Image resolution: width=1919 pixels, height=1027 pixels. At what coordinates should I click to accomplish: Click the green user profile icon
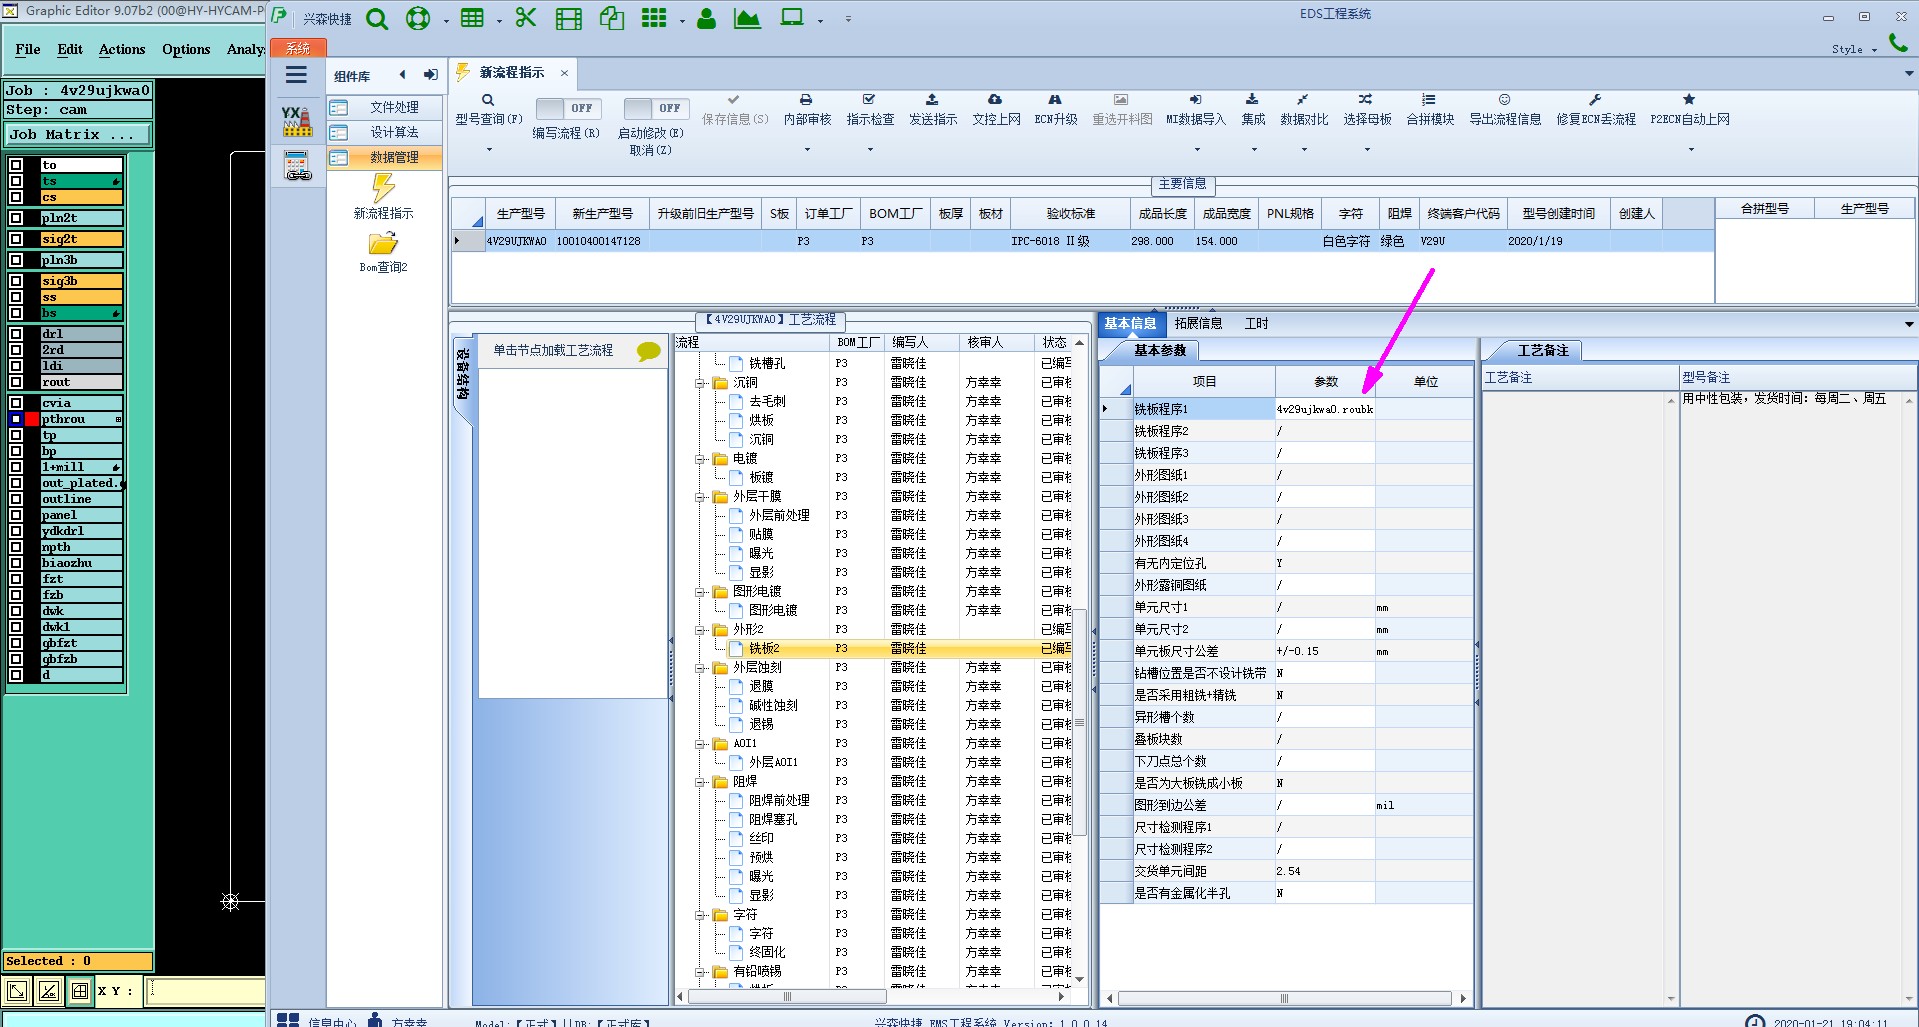706,18
